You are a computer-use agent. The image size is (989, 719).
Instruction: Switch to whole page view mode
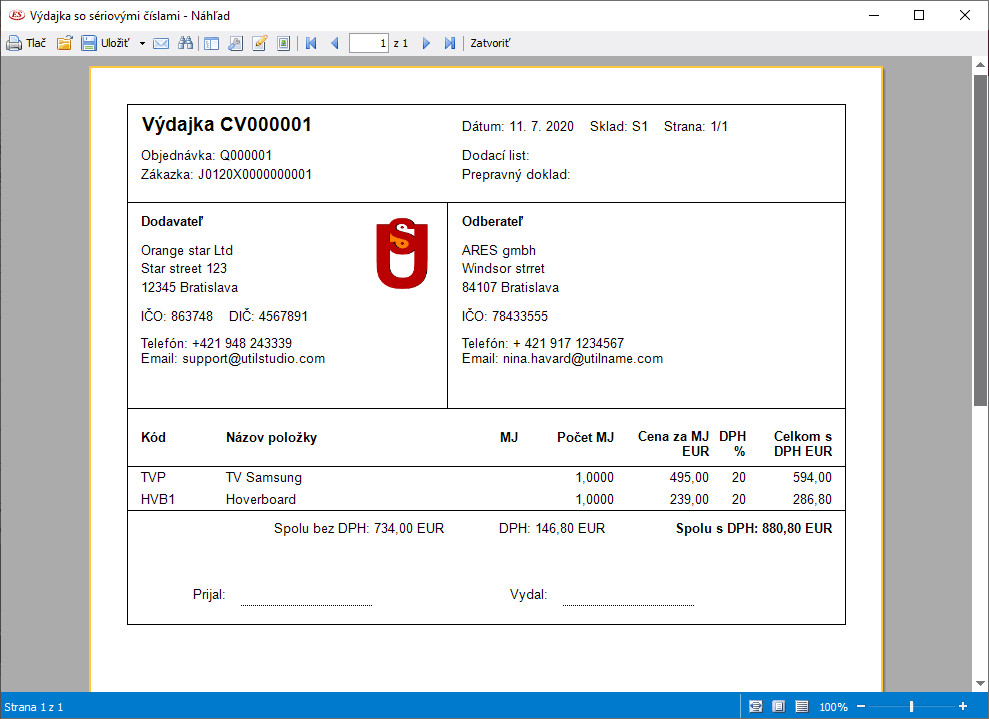[x=778, y=707]
